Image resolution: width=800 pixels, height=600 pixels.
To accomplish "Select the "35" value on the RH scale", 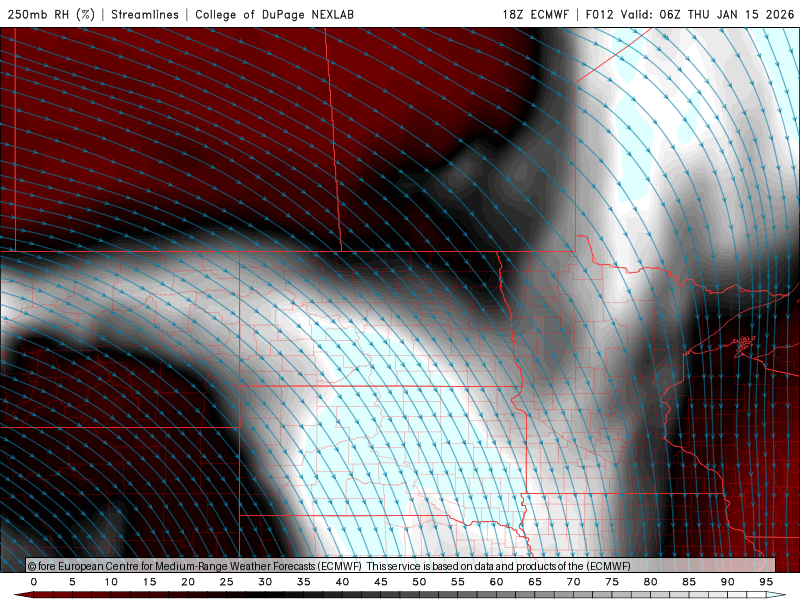I will [304, 582].
